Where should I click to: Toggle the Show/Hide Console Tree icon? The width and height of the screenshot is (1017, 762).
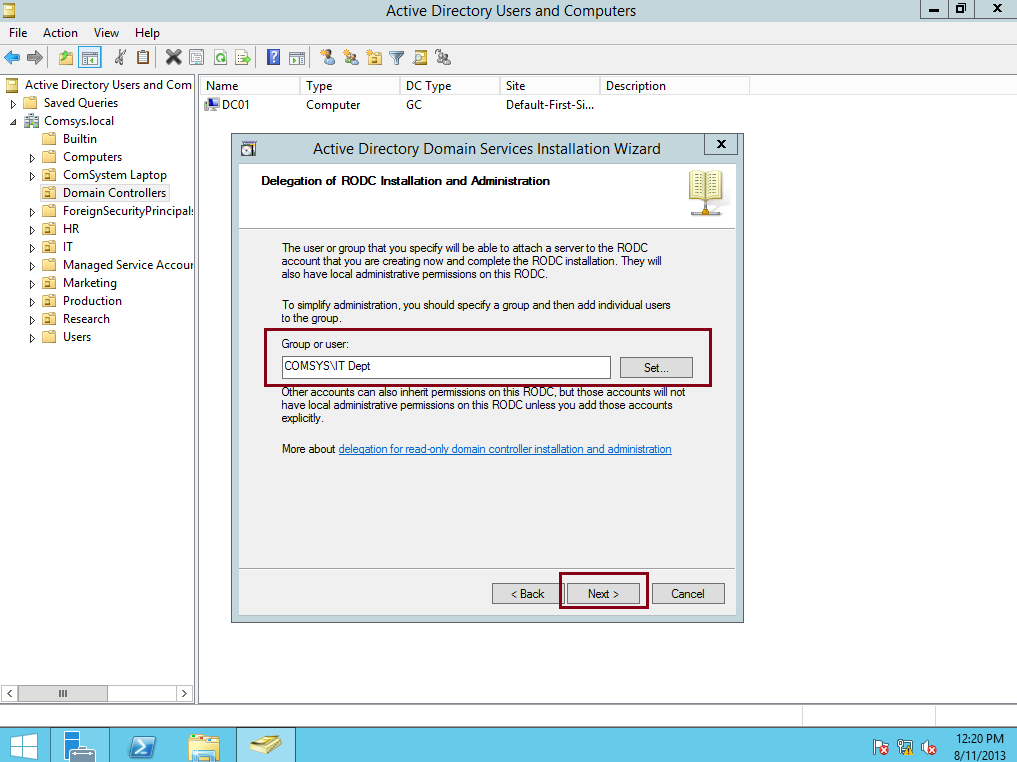pyautogui.click(x=88, y=57)
